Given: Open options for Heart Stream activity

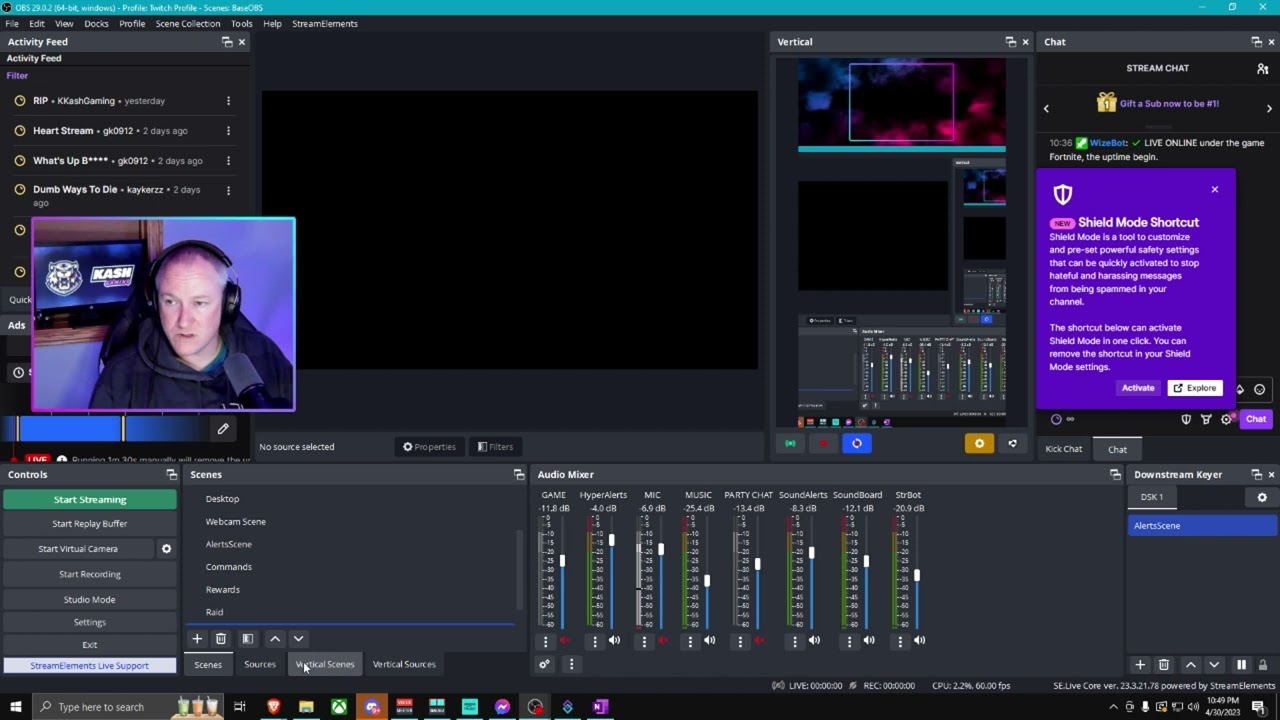Looking at the screenshot, I should (228, 131).
